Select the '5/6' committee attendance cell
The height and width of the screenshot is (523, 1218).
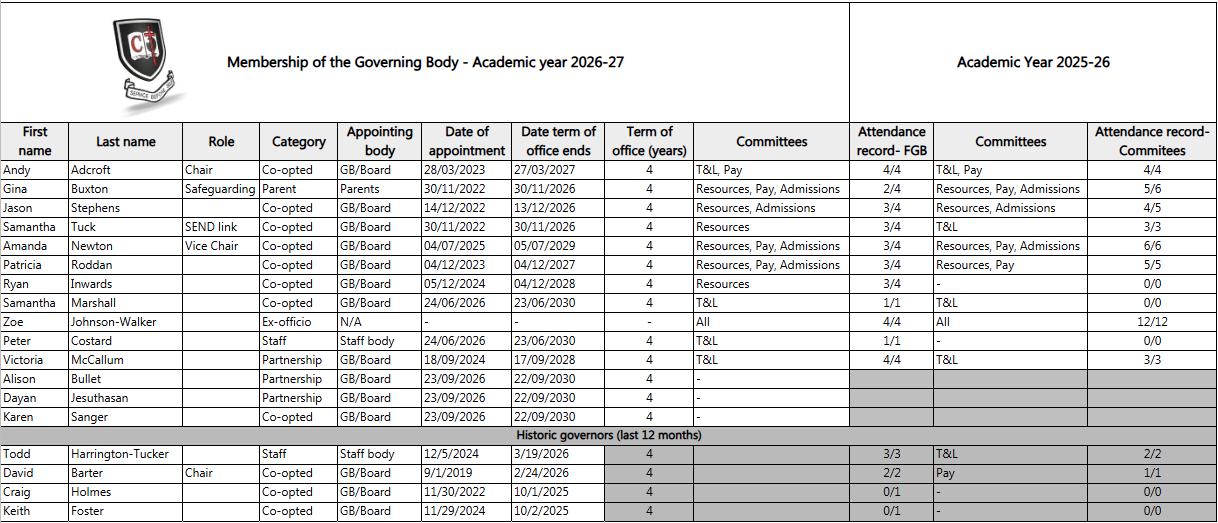pos(1153,189)
